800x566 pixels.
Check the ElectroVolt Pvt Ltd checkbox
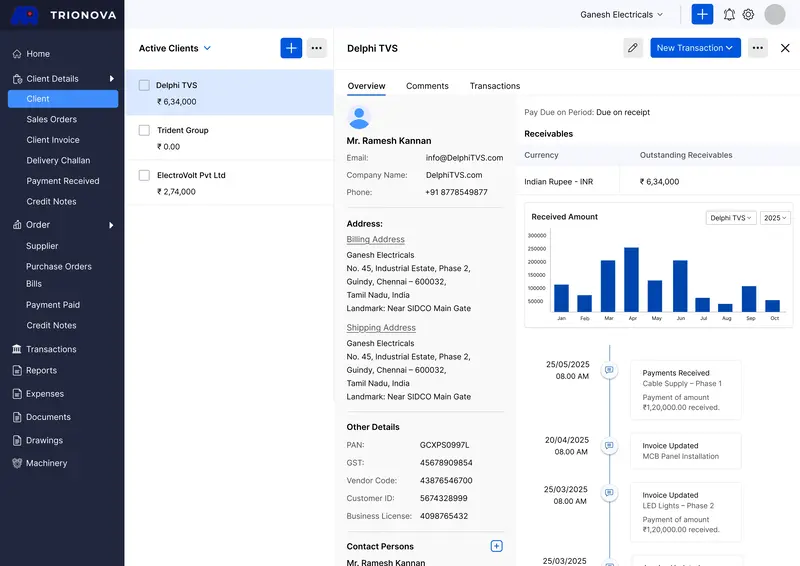pos(144,175)
